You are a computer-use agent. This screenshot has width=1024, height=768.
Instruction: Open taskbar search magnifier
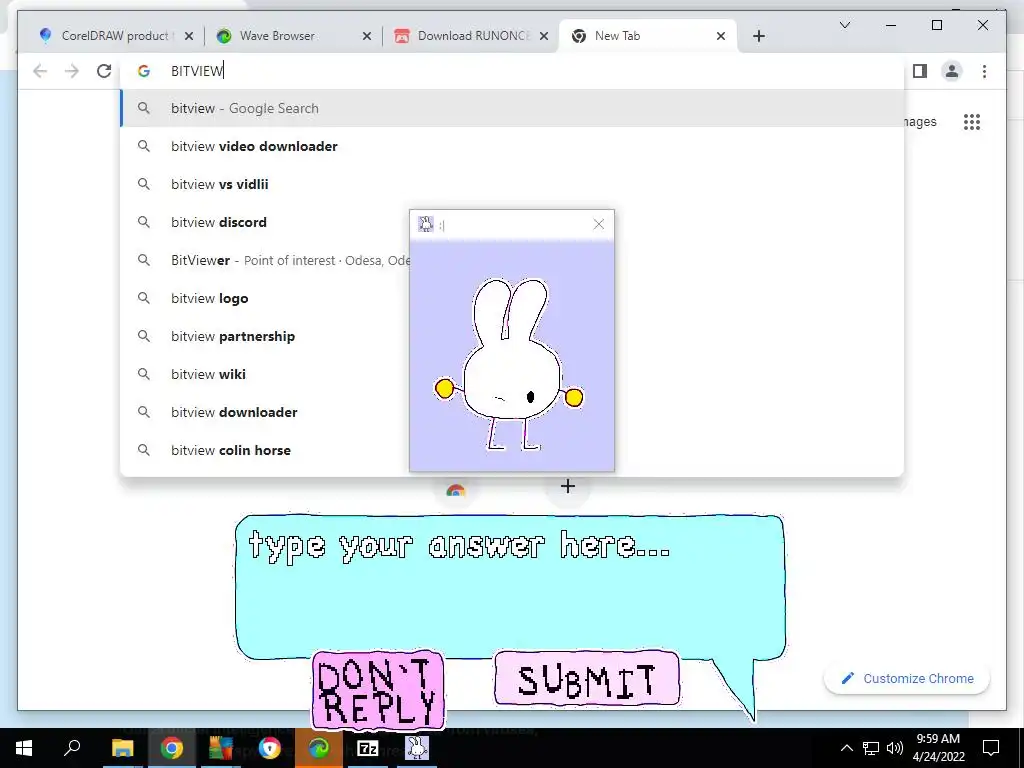click(72, 748)
